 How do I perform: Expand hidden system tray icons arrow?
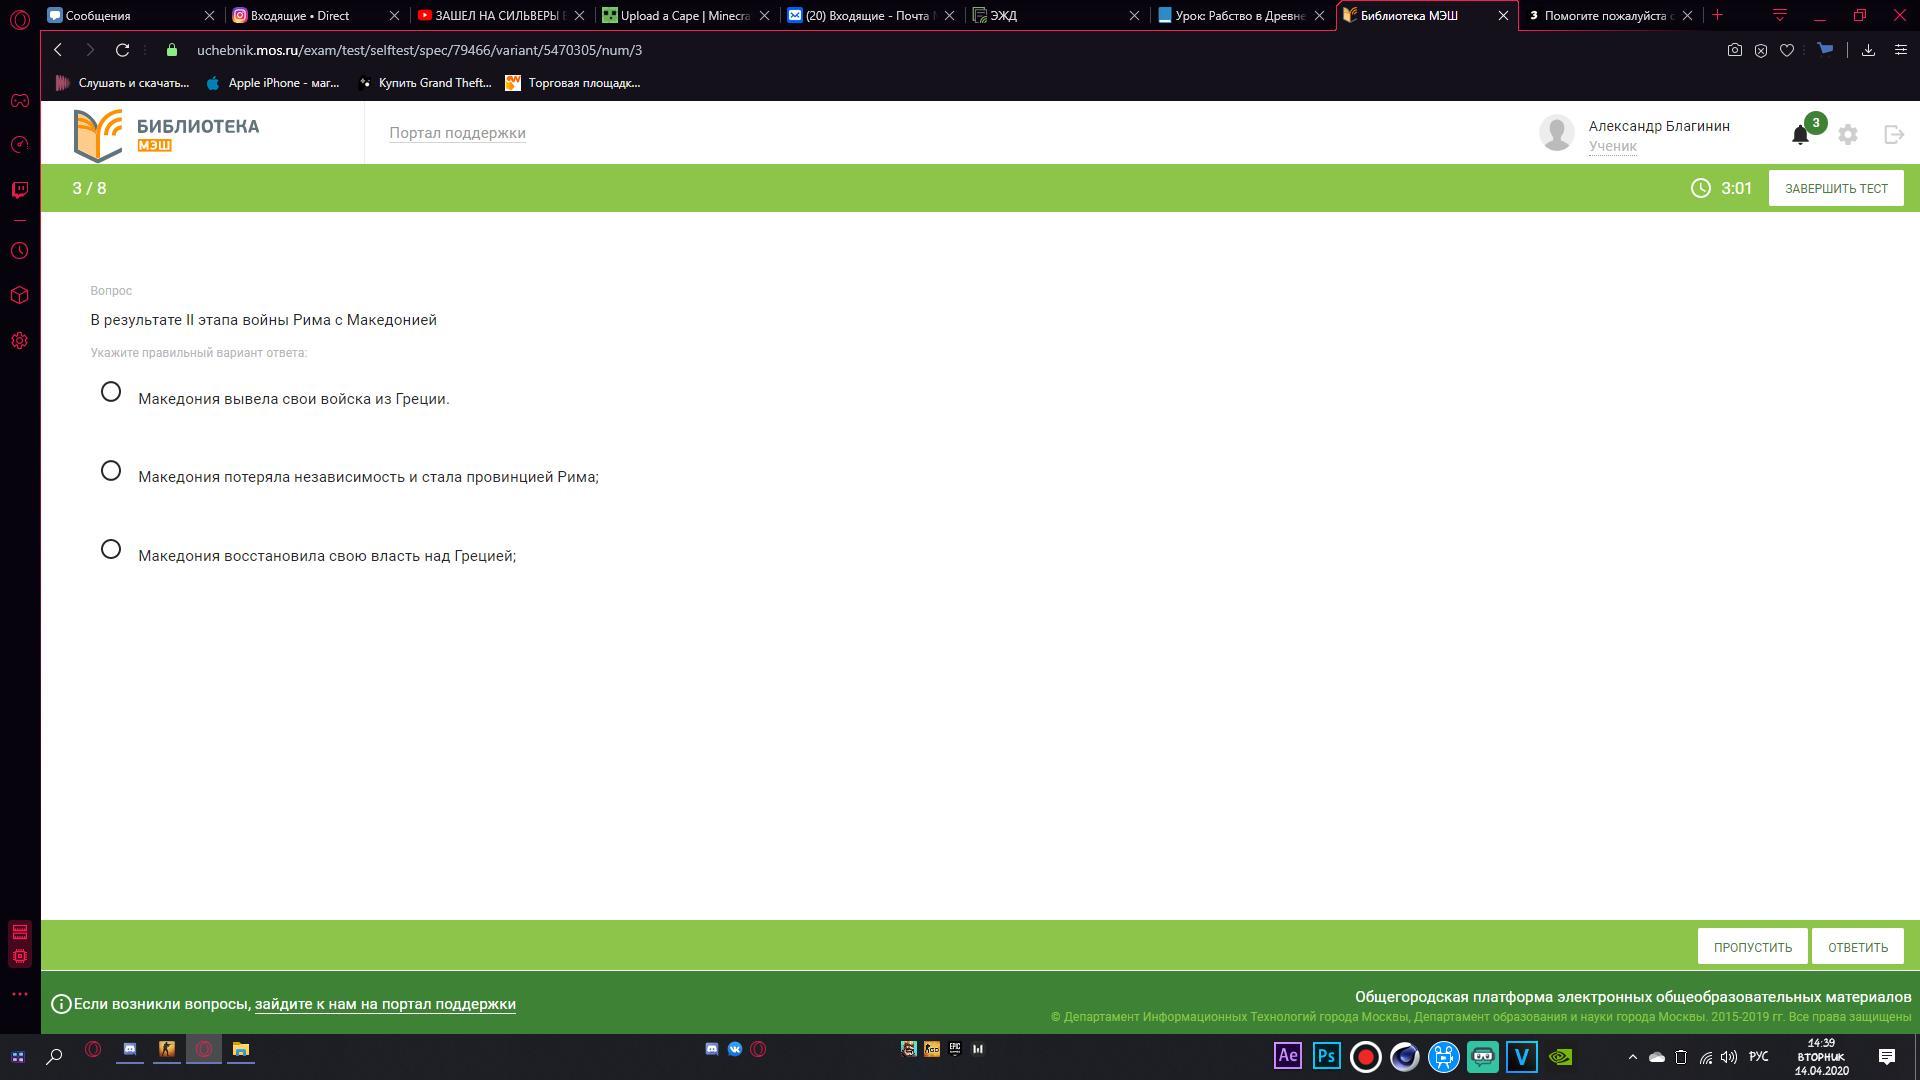[1633, 1057]
